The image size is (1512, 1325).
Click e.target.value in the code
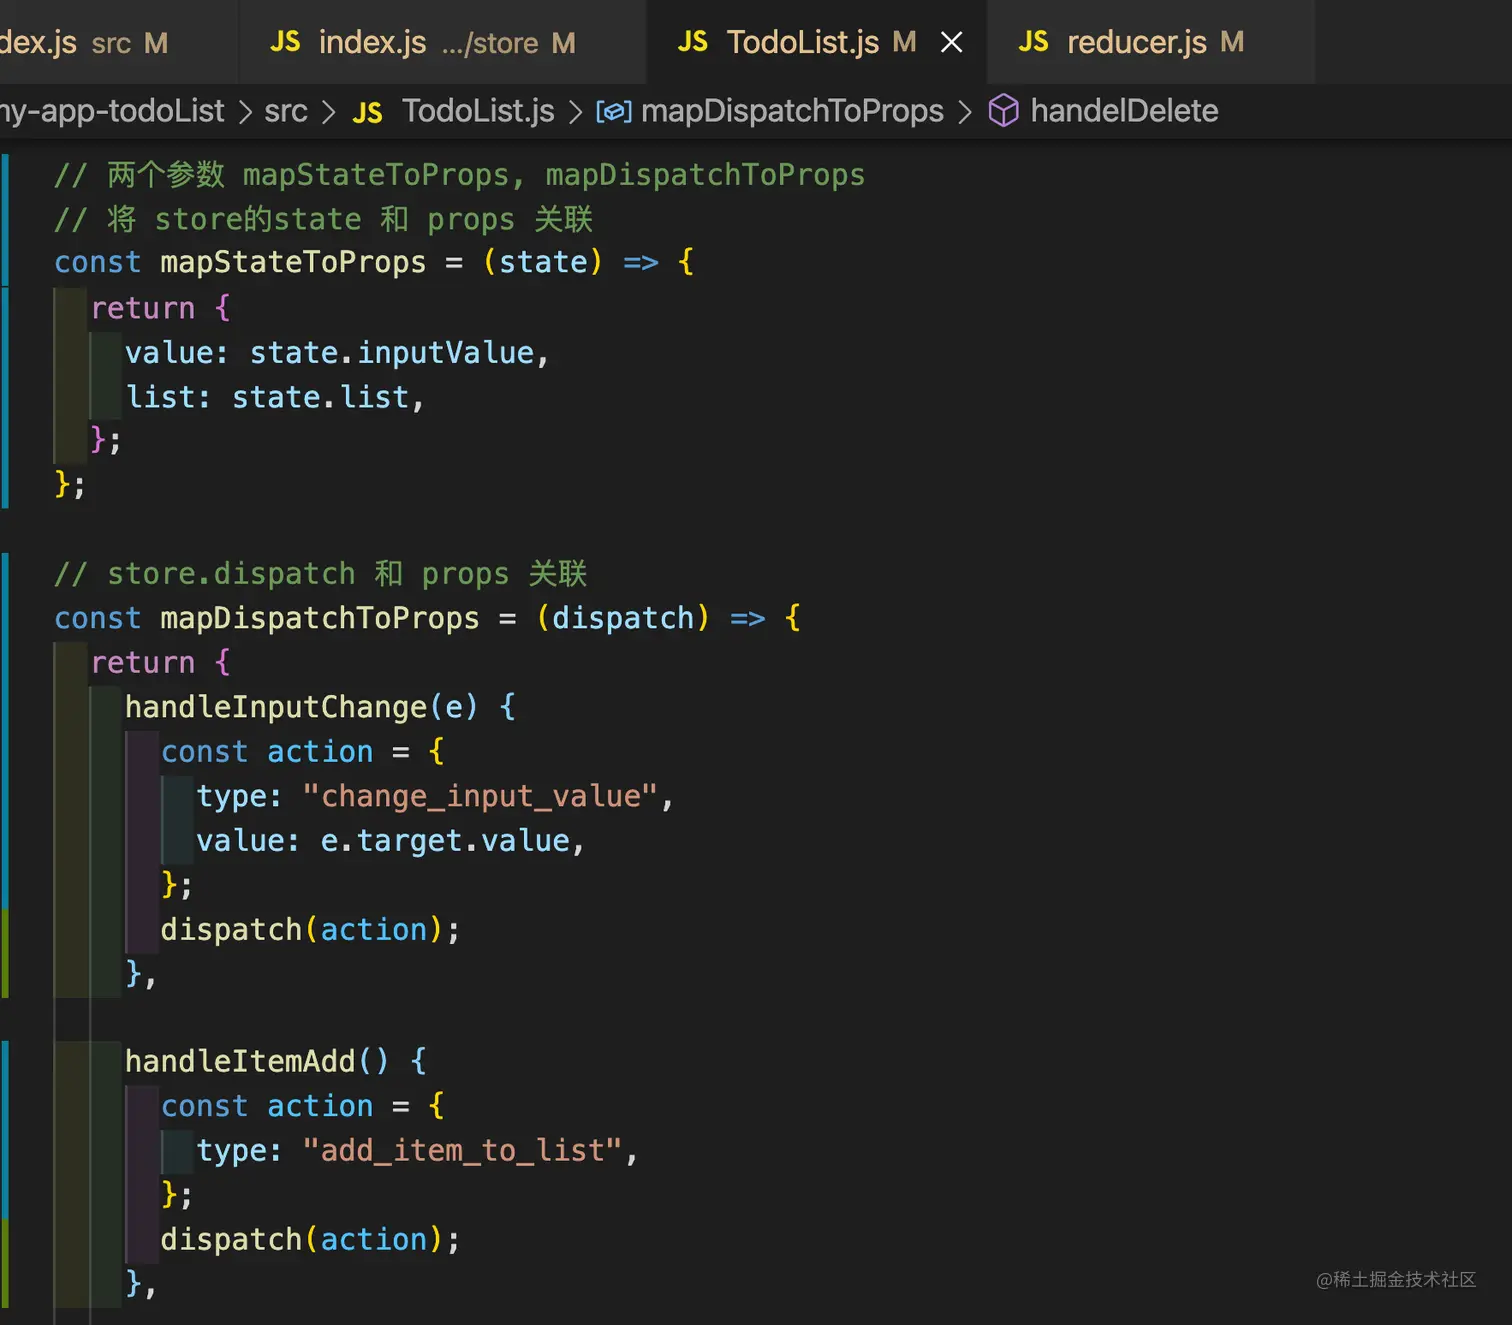[x=445, y=841]
